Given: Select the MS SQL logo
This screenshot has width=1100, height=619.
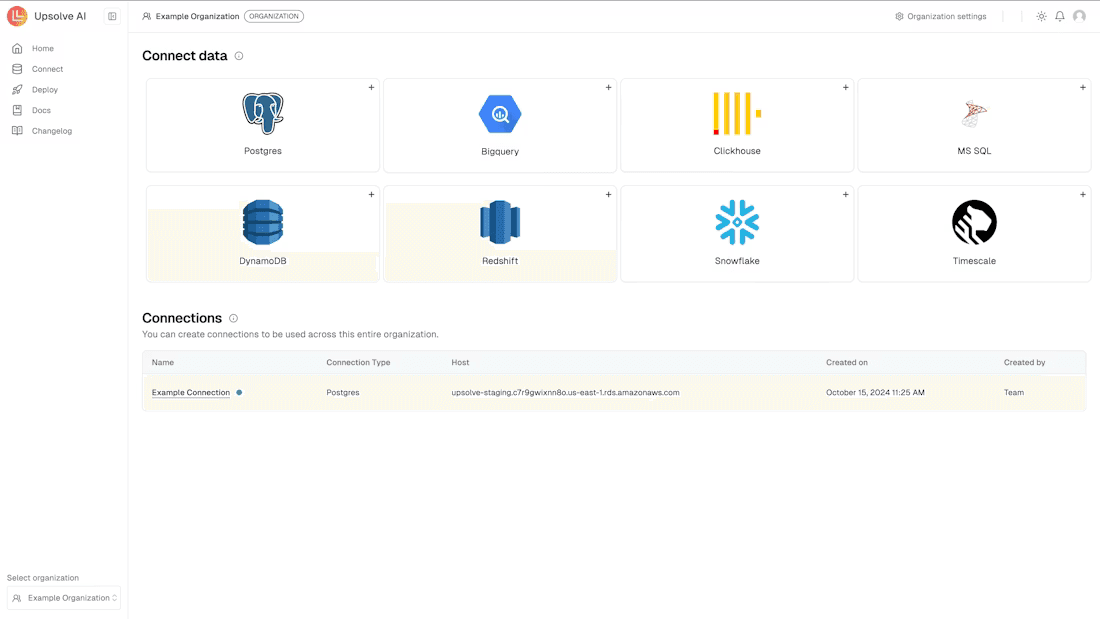Looking at the screenshot, I should (x=974, y=114).
